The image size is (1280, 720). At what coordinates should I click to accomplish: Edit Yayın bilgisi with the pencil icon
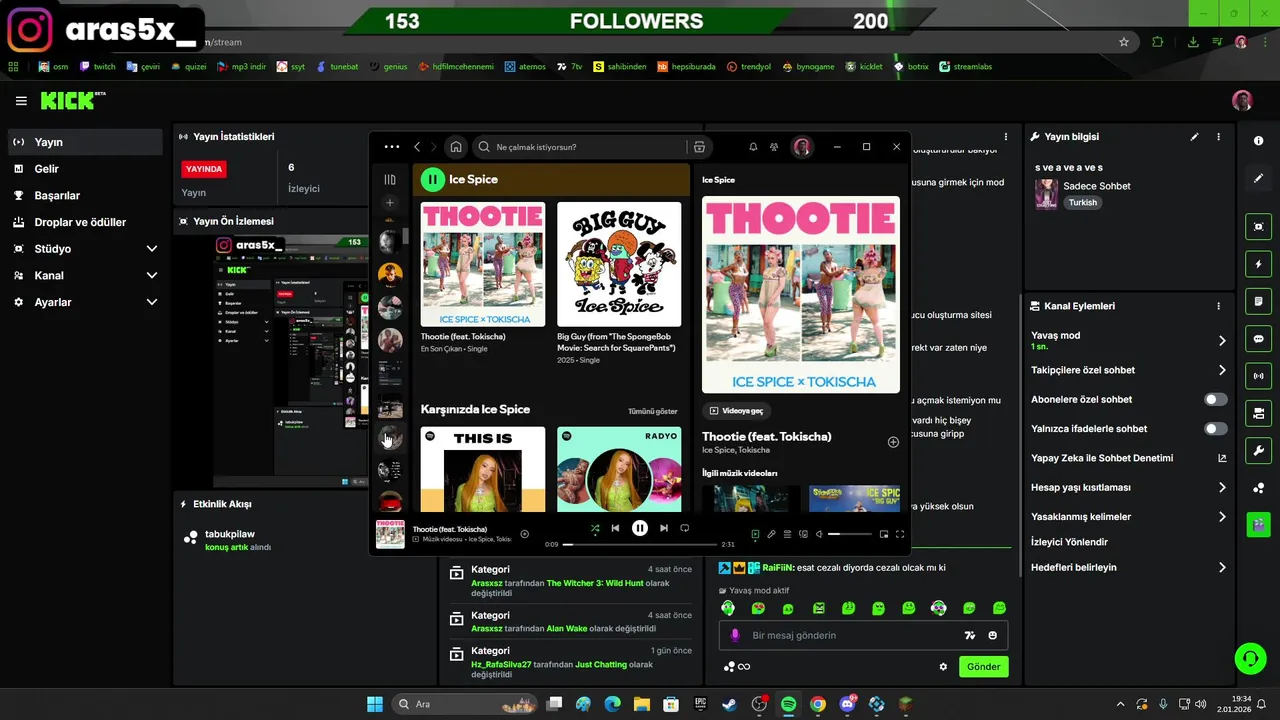[1194, 137]
